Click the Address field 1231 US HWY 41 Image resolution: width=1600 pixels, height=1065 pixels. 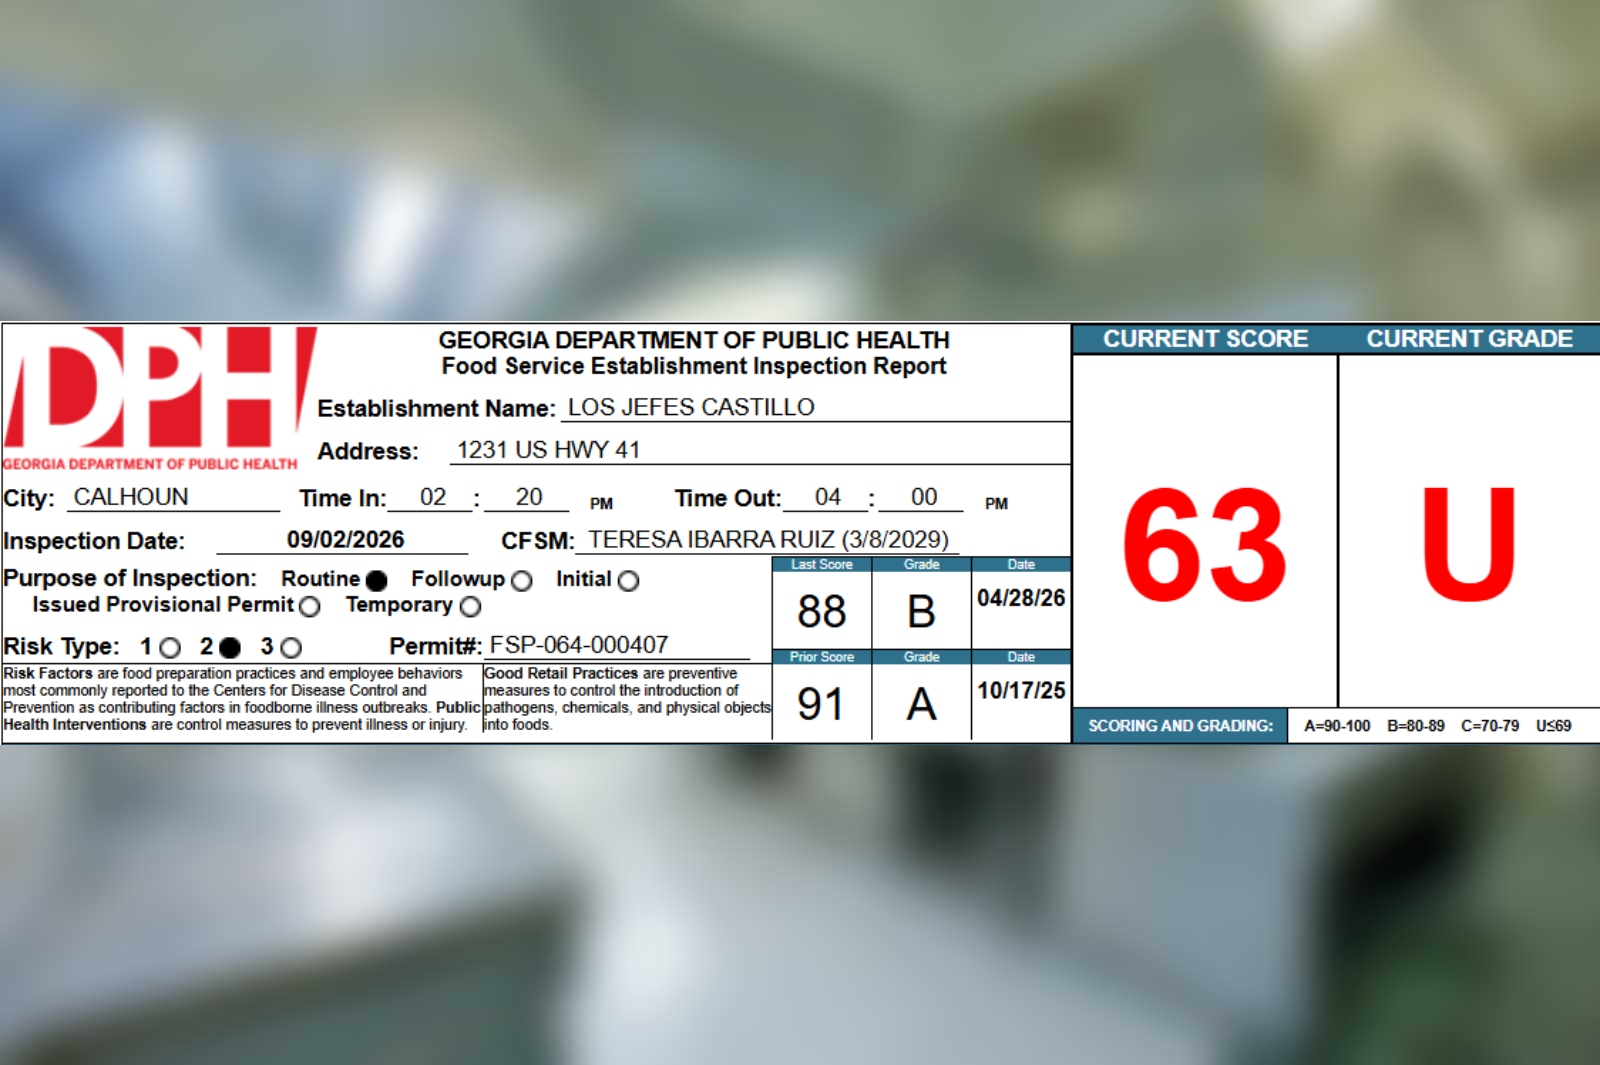pos(760,450)
